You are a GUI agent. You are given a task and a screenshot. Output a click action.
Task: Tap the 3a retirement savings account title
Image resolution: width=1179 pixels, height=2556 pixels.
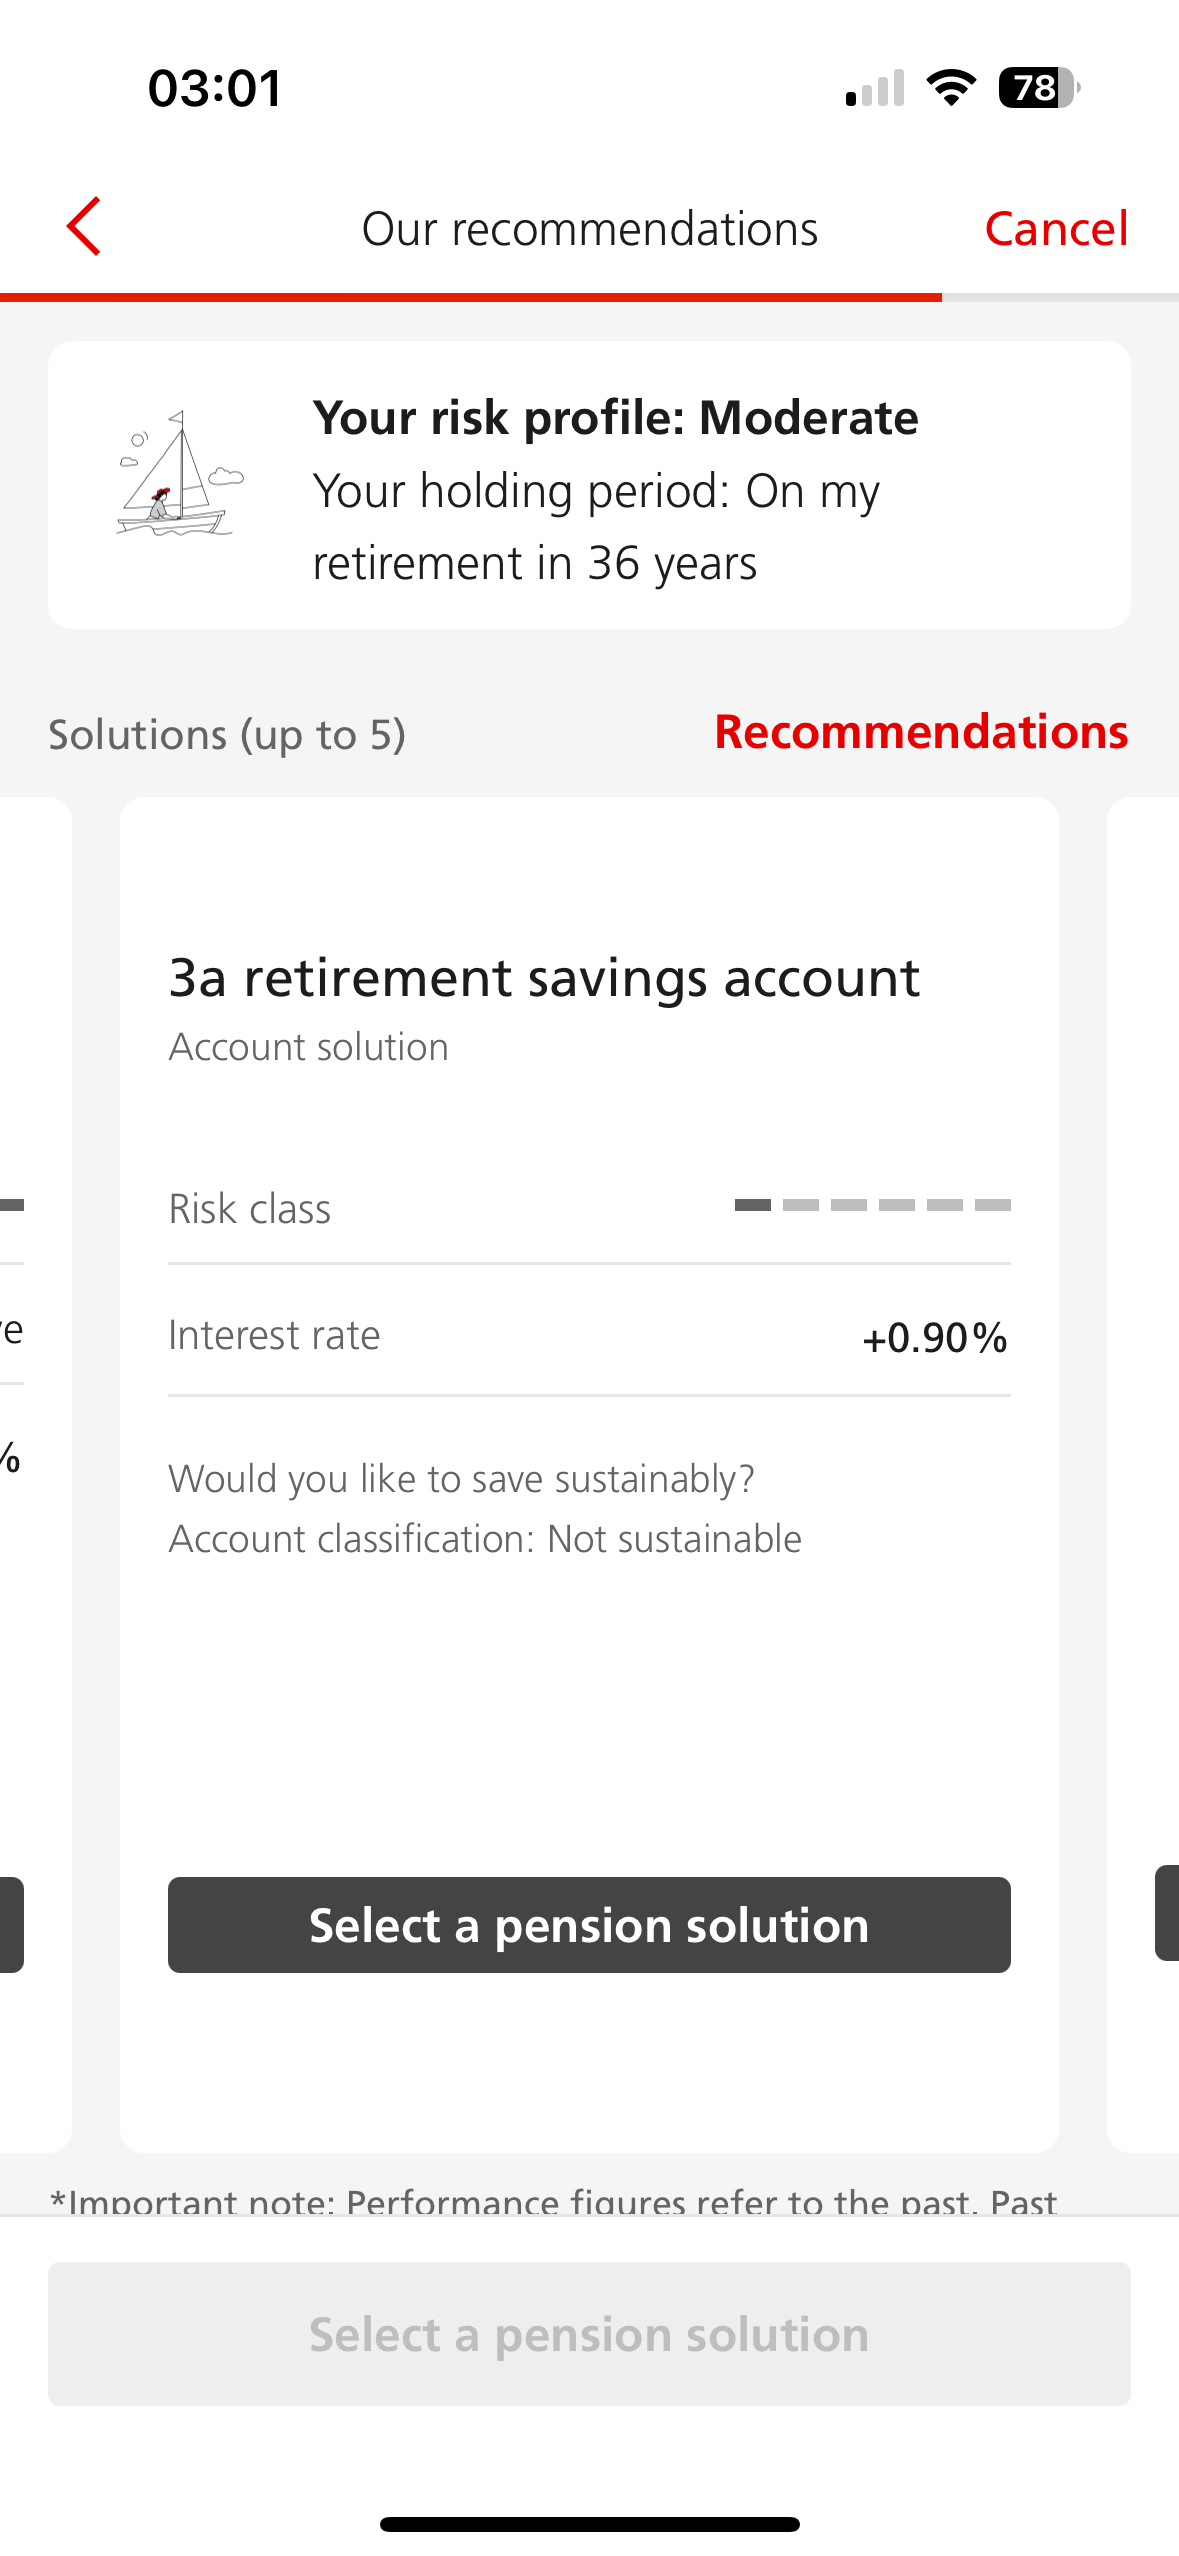[x=544, y=978]
